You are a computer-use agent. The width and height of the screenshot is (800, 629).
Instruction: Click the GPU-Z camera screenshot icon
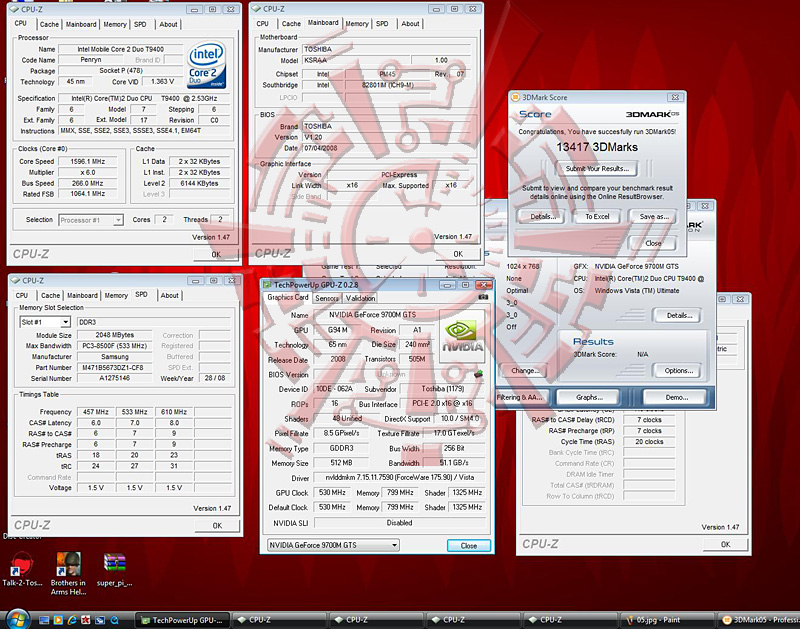(x=483, y=297)
